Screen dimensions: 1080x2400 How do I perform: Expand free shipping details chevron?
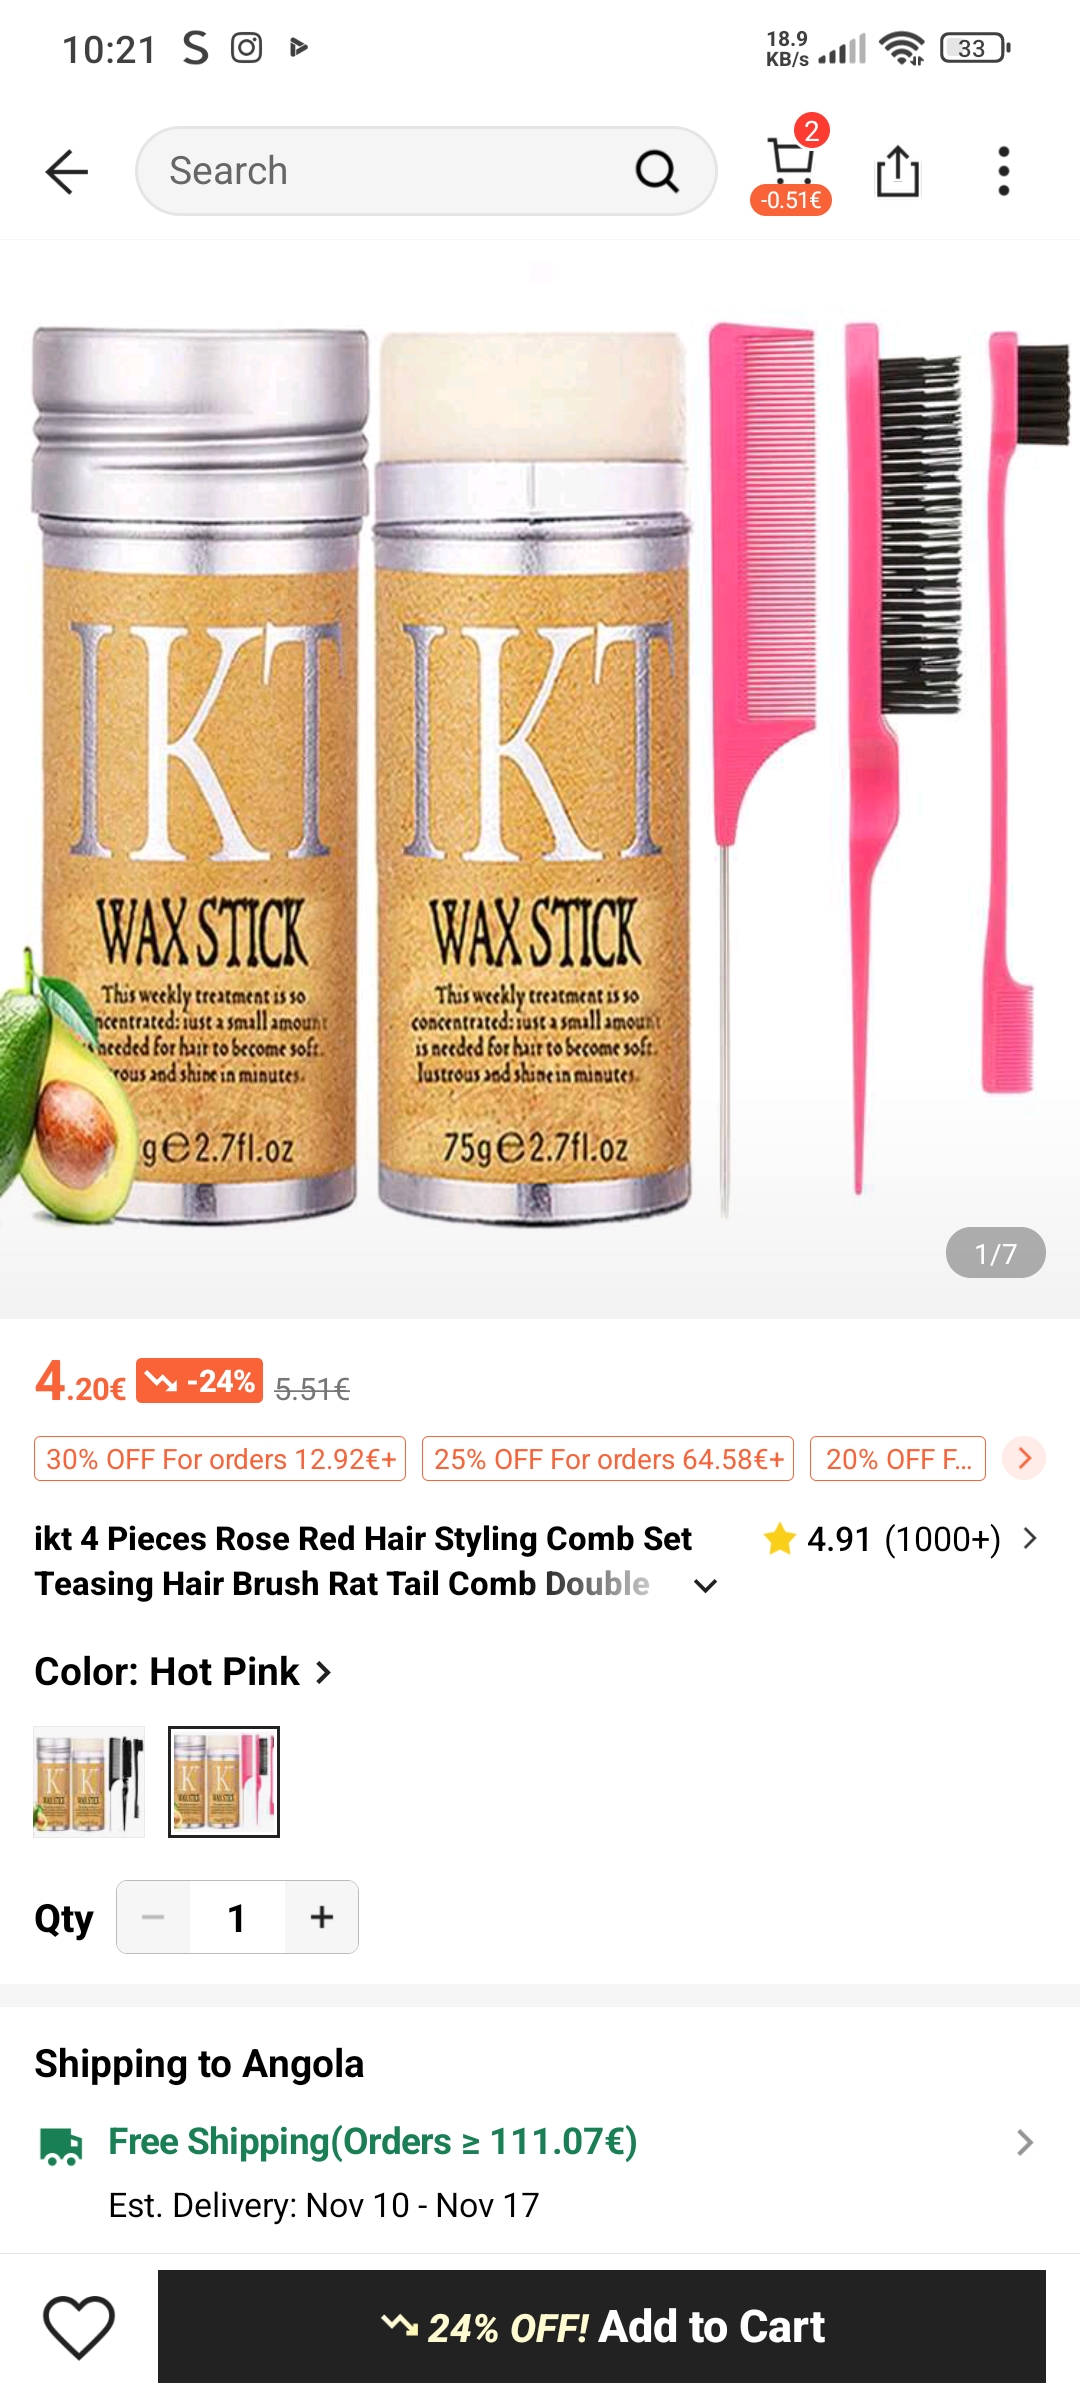[x=1024, y=2142]
